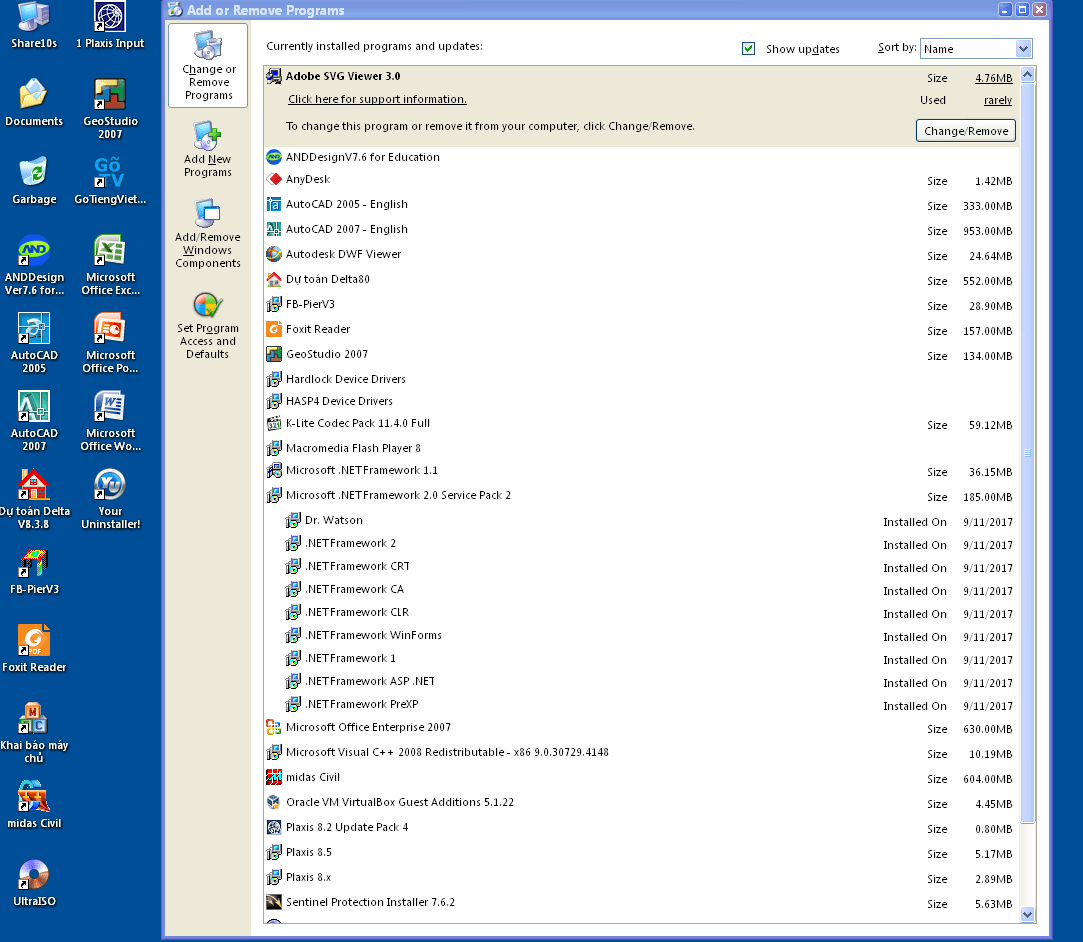Select Foxit Reader in the program list
1083x942 pixels.
pos(318,329)
